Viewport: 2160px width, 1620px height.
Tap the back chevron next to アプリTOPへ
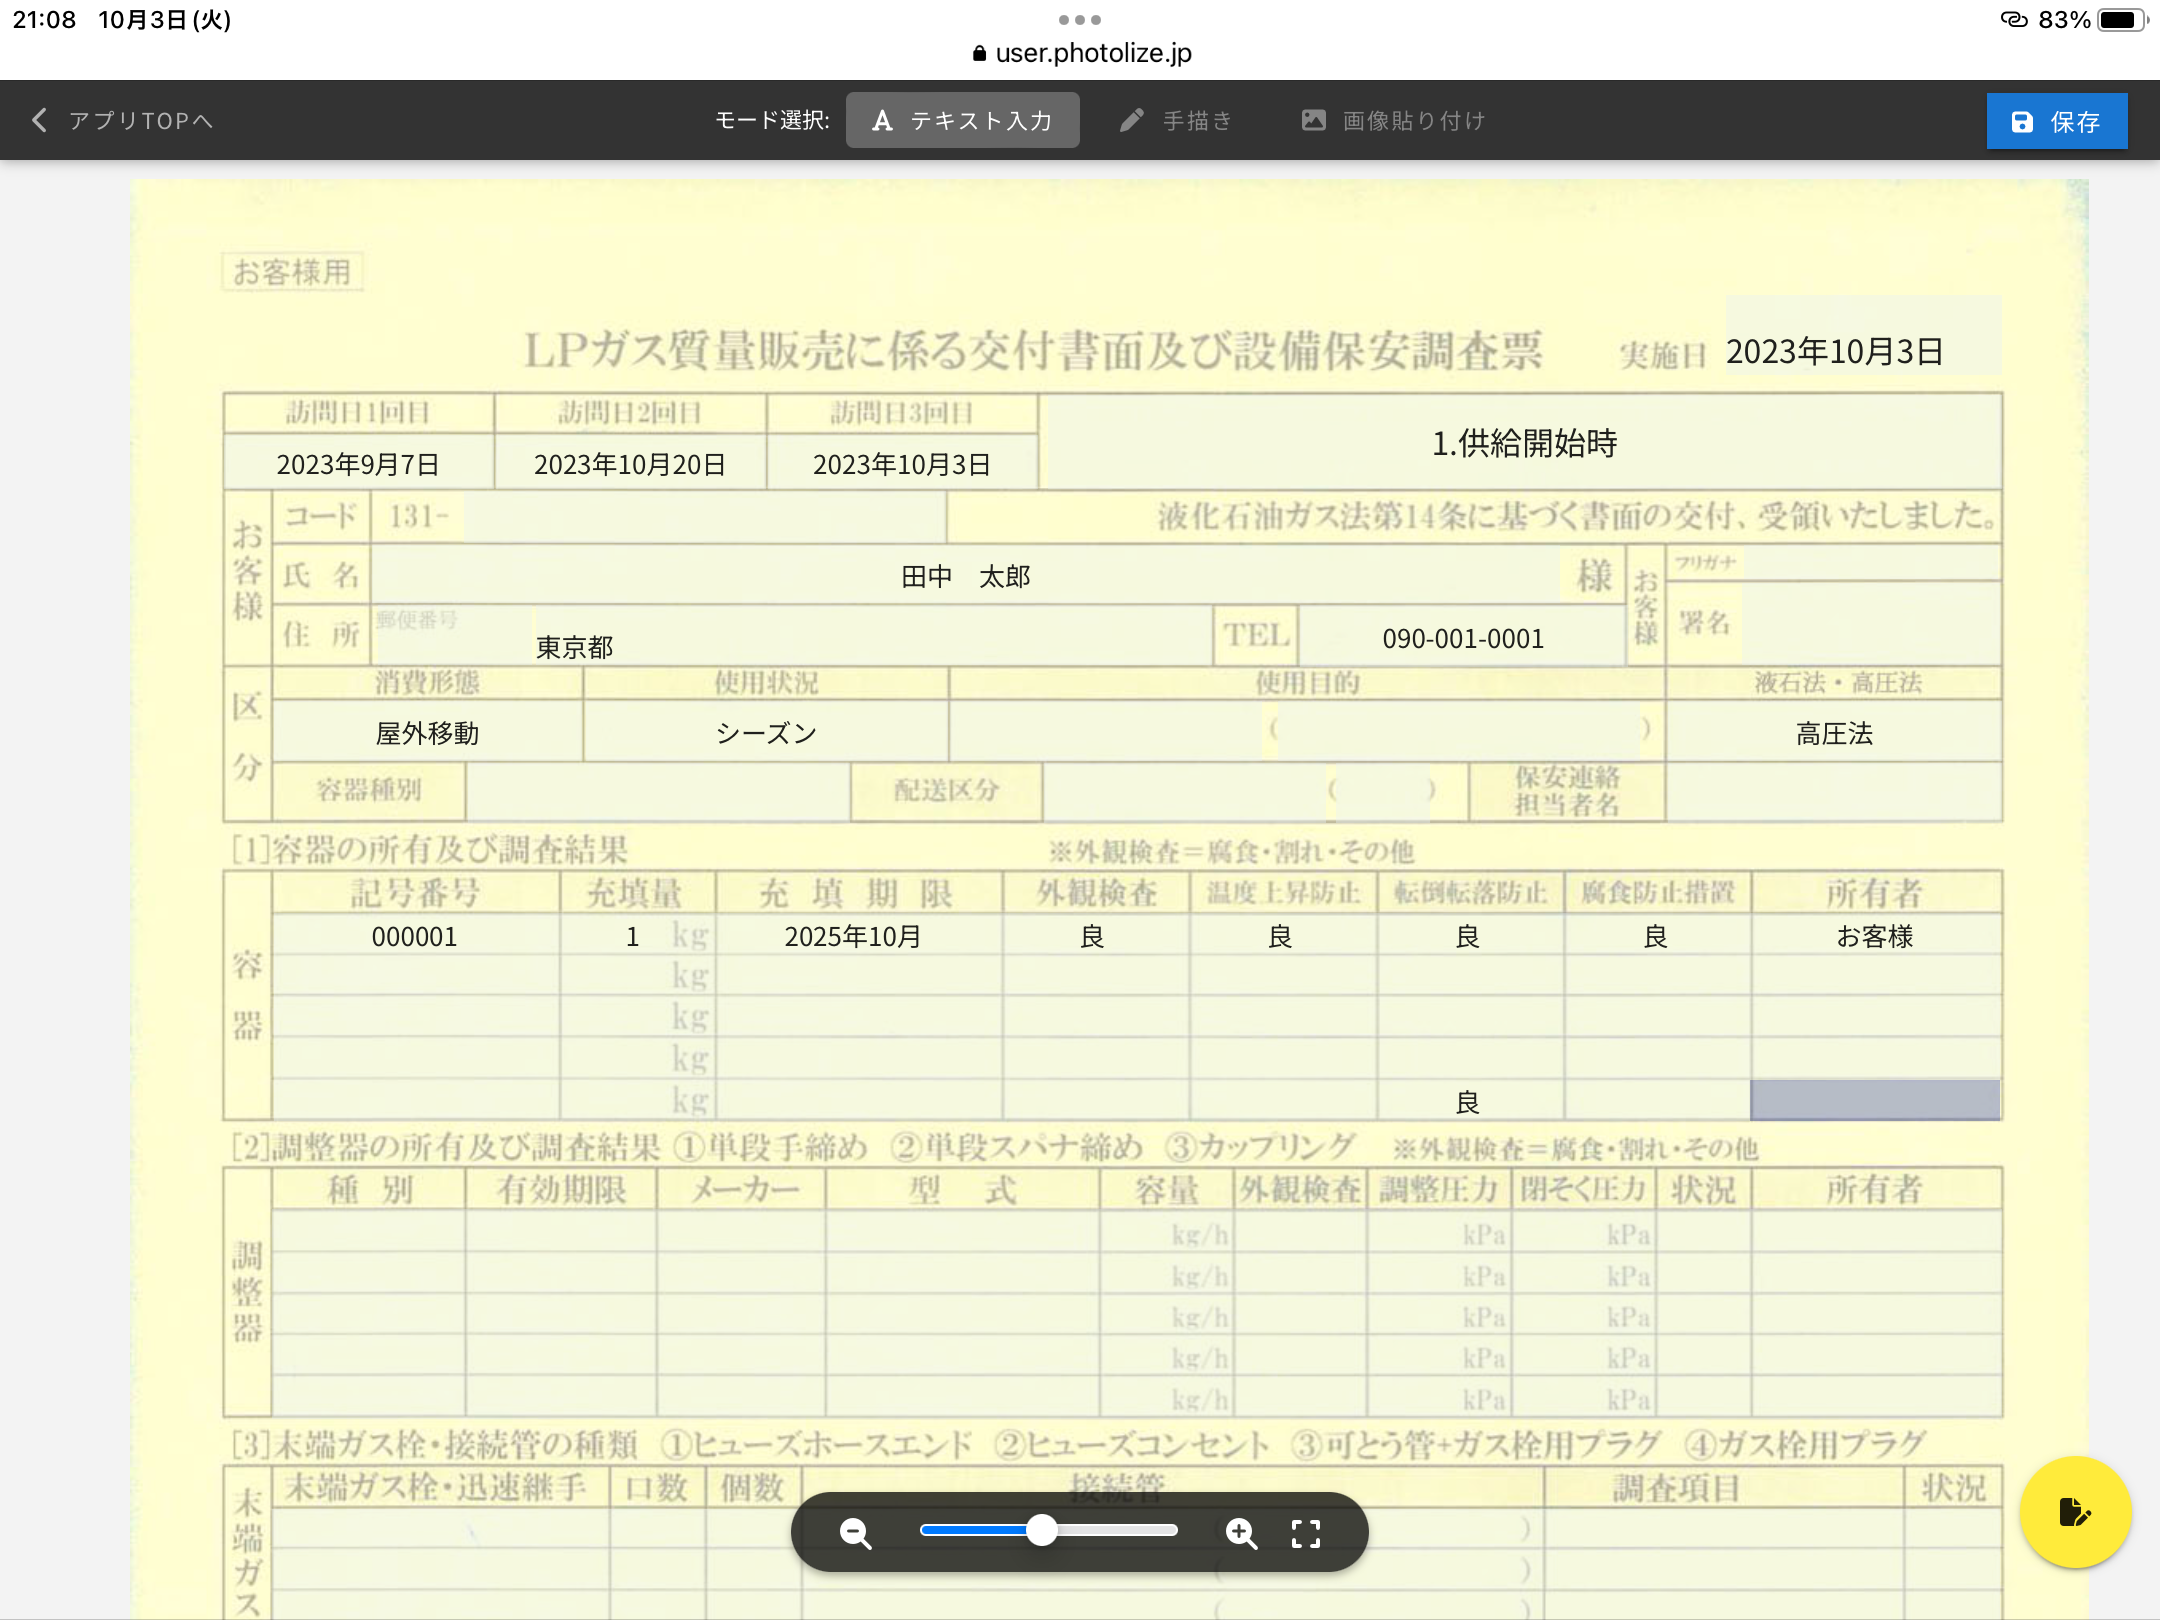pos(39,120)
